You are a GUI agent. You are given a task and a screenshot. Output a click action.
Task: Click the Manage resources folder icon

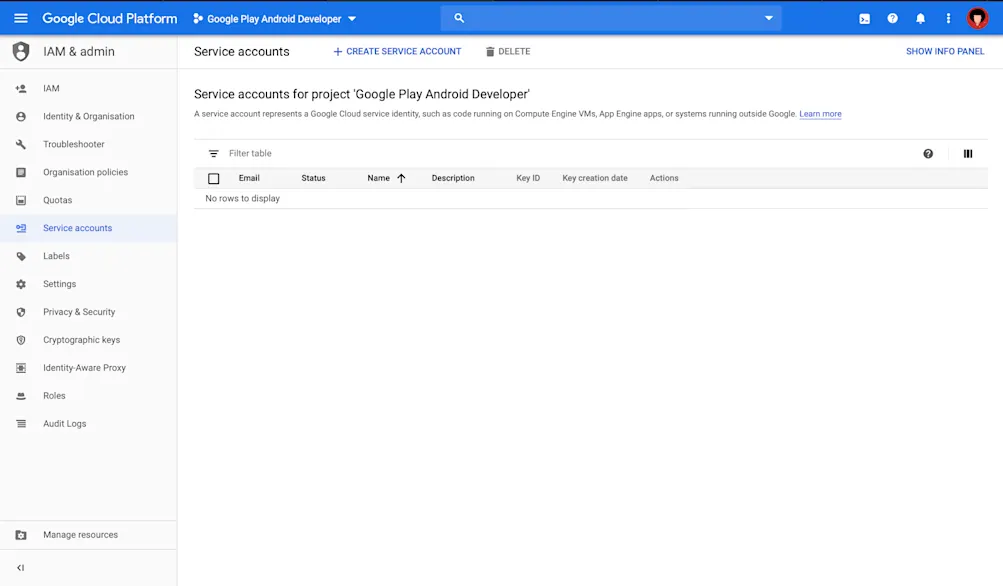pos(20,535)
